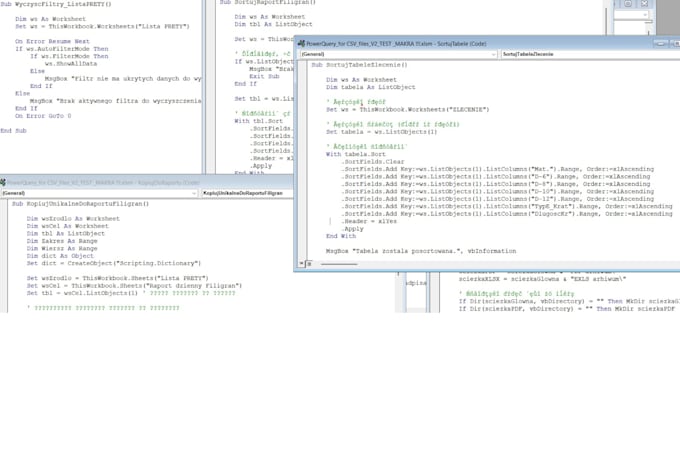
Task: Click the '.Apply' line in SortujTabele window
Action: [x=352, y=229]
